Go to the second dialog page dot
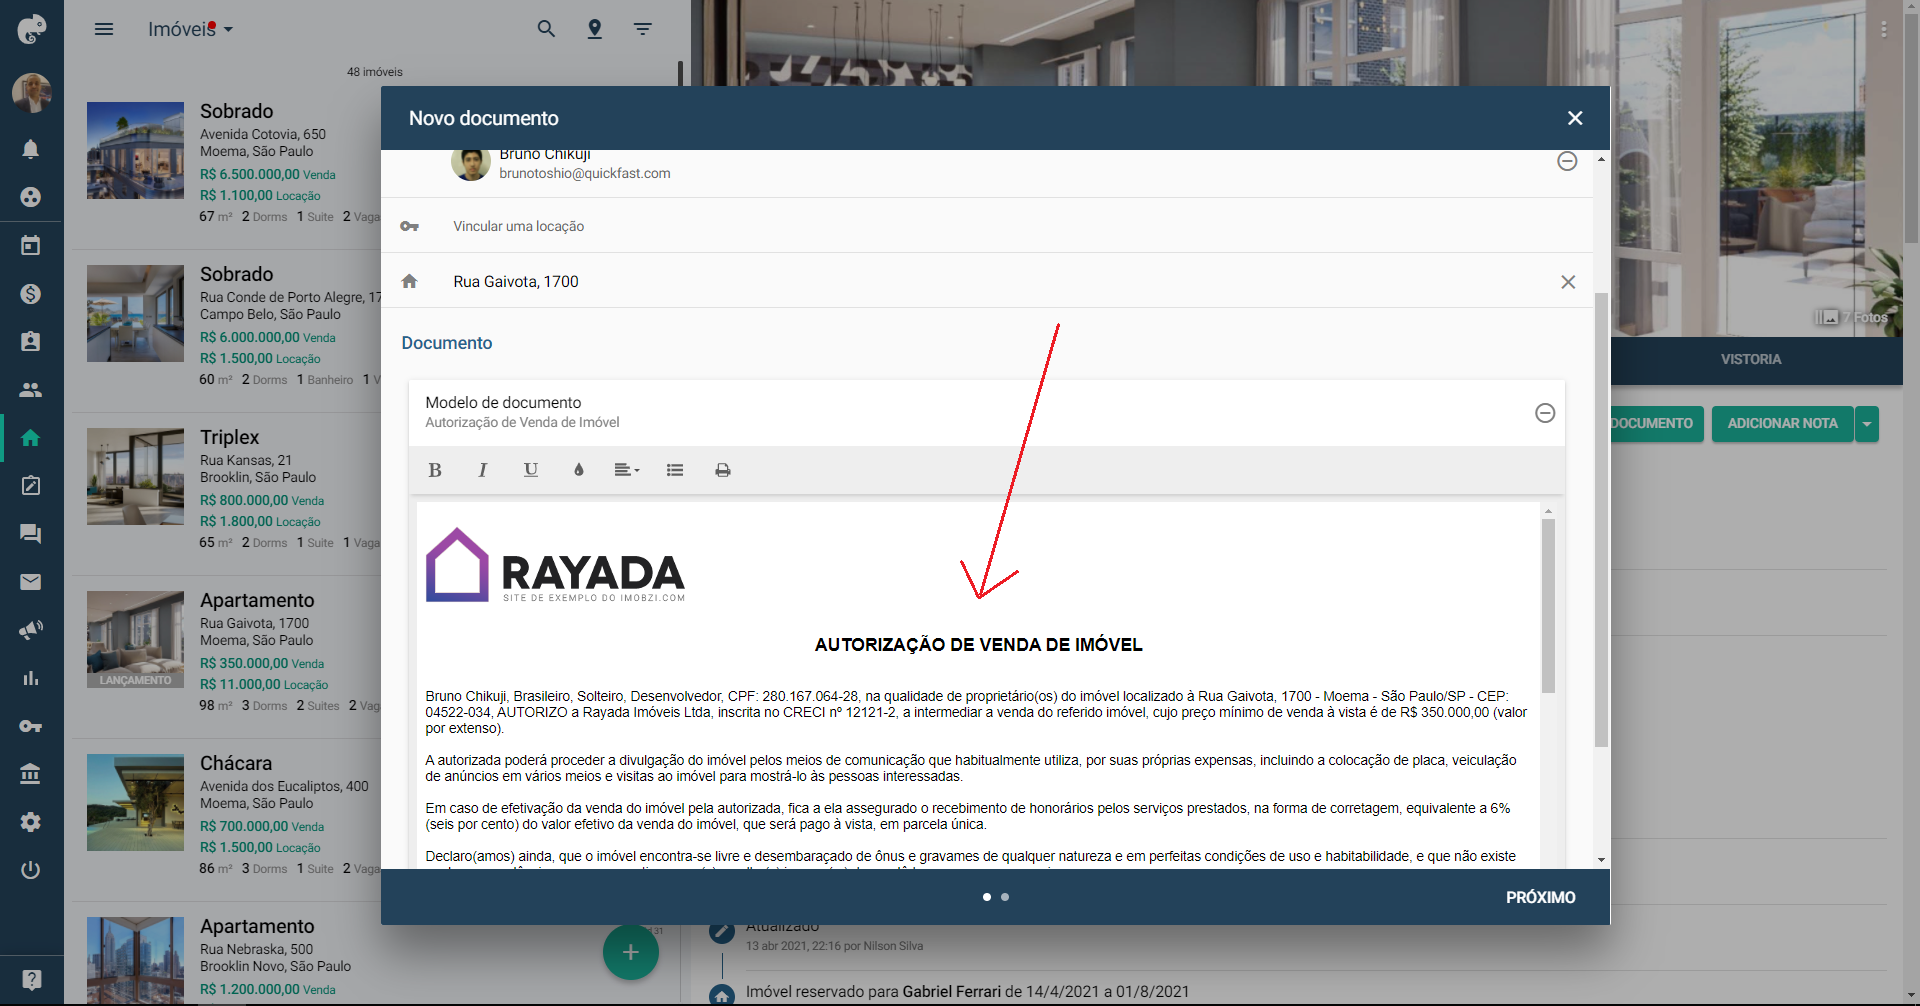This screenshot has height=1006, width=1920. coord(1005,897)
